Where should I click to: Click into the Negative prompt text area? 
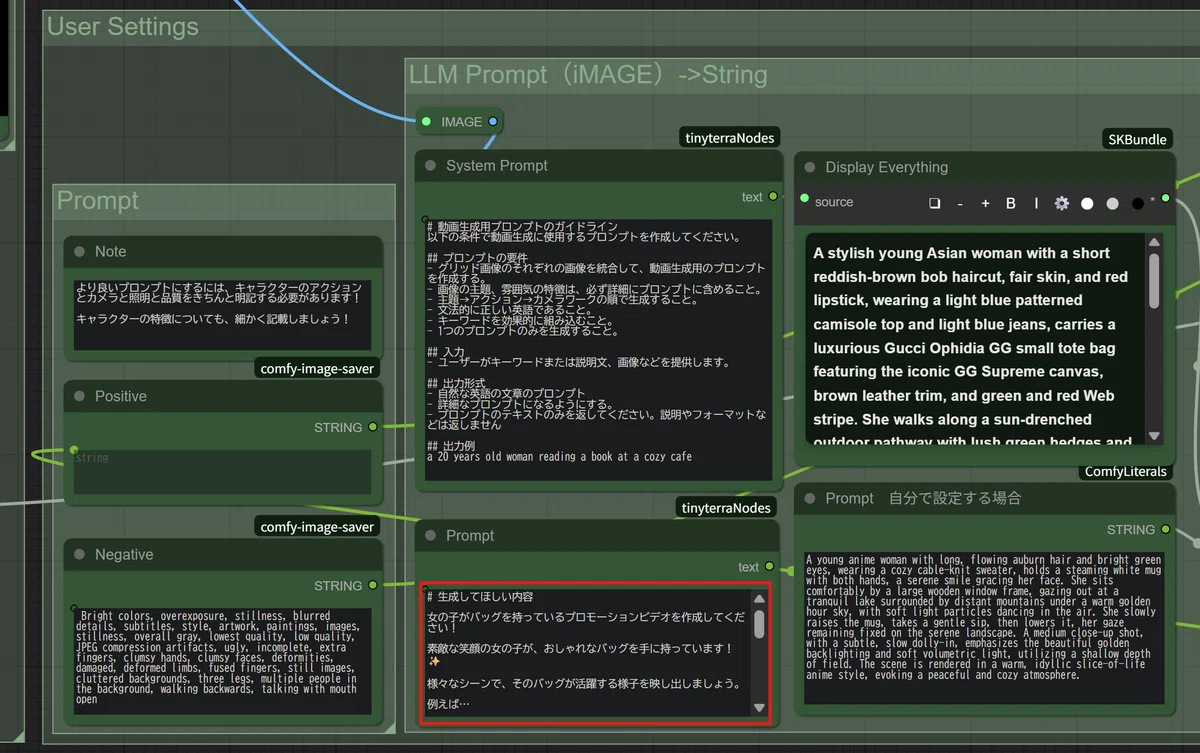222,661
